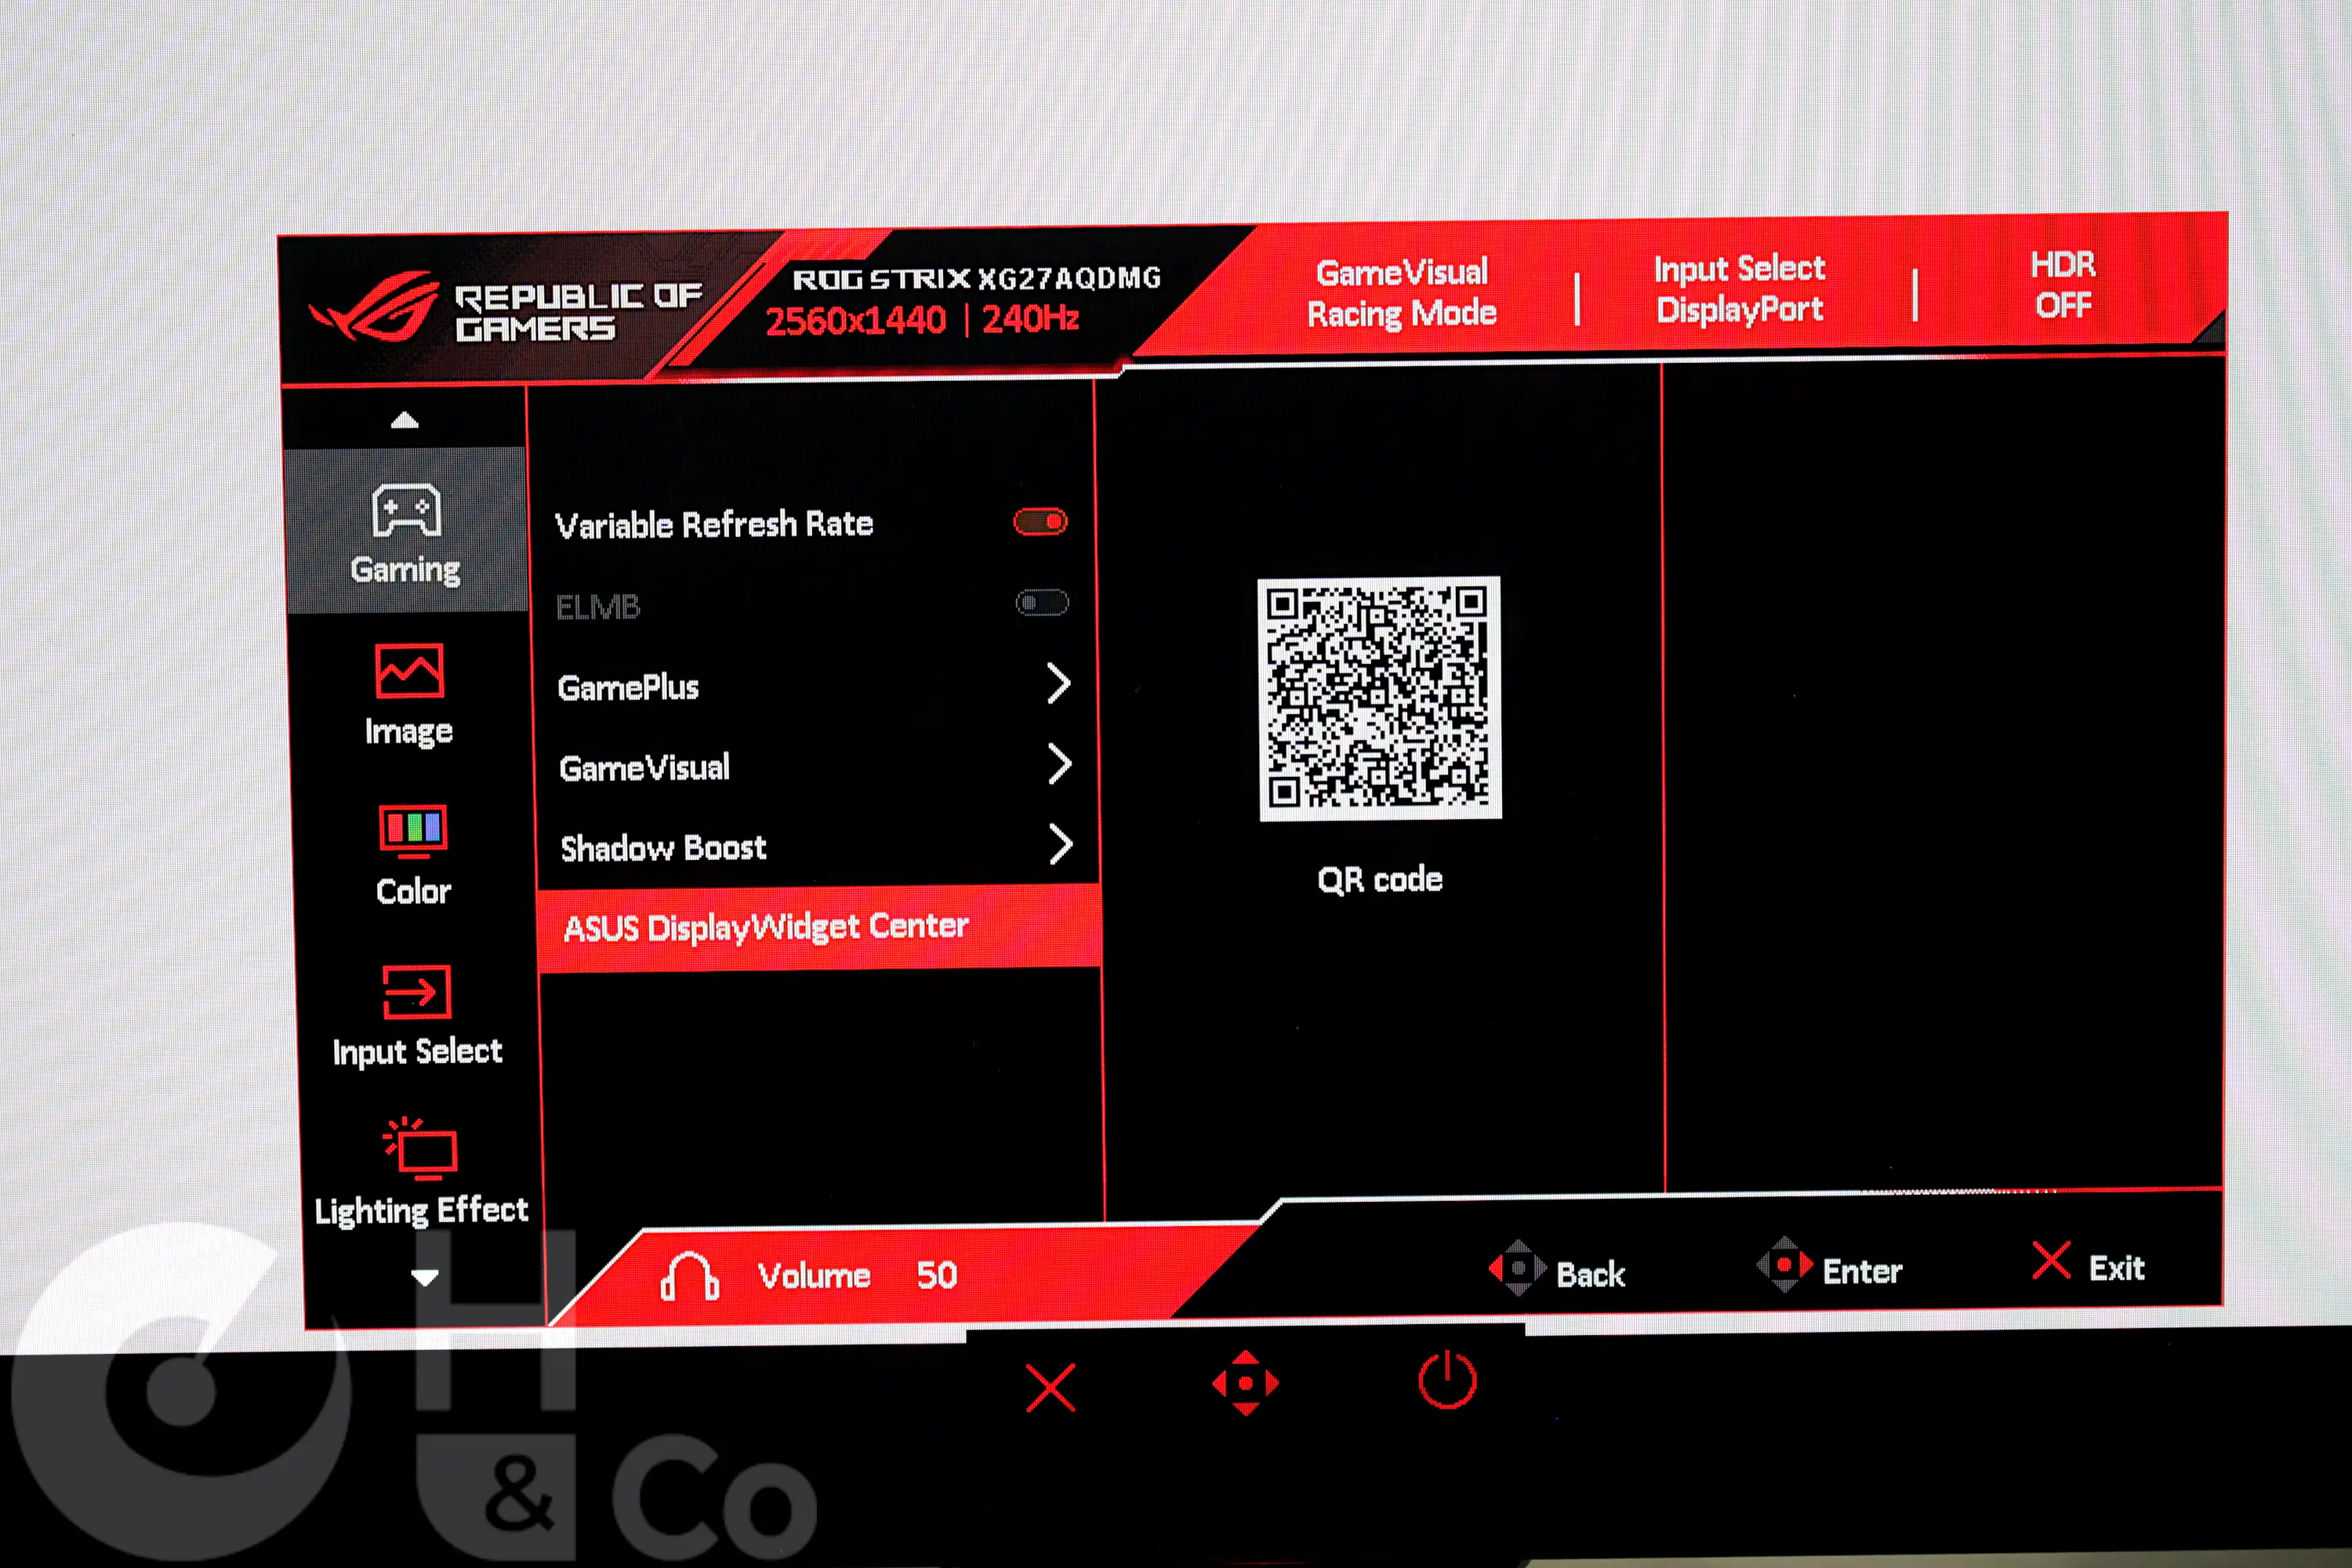Click the QR code caption
The height and width of the screenshot is (1568, 2352).
click(1380, 880)
